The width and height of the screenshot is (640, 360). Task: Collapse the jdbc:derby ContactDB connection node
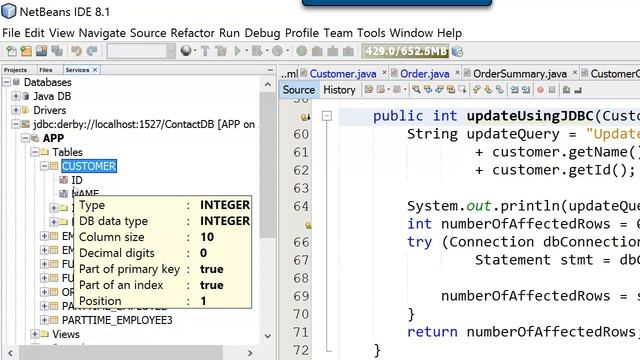16,124
